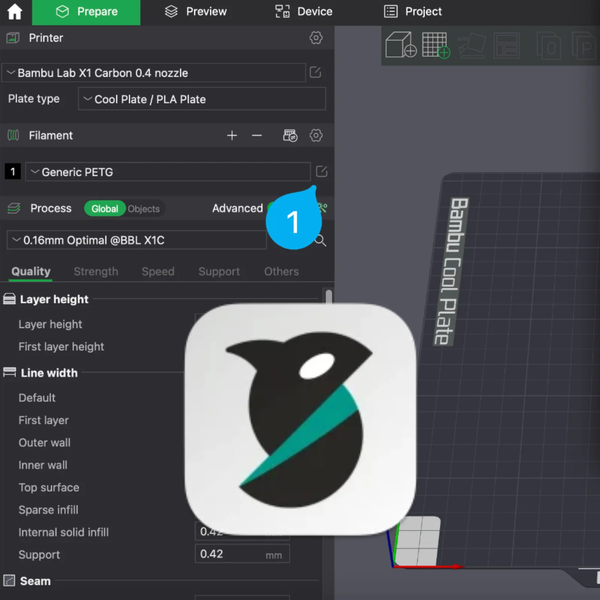Open the Others settings tab
Viewport: 600px width, 600px height.
pos(281,272)
